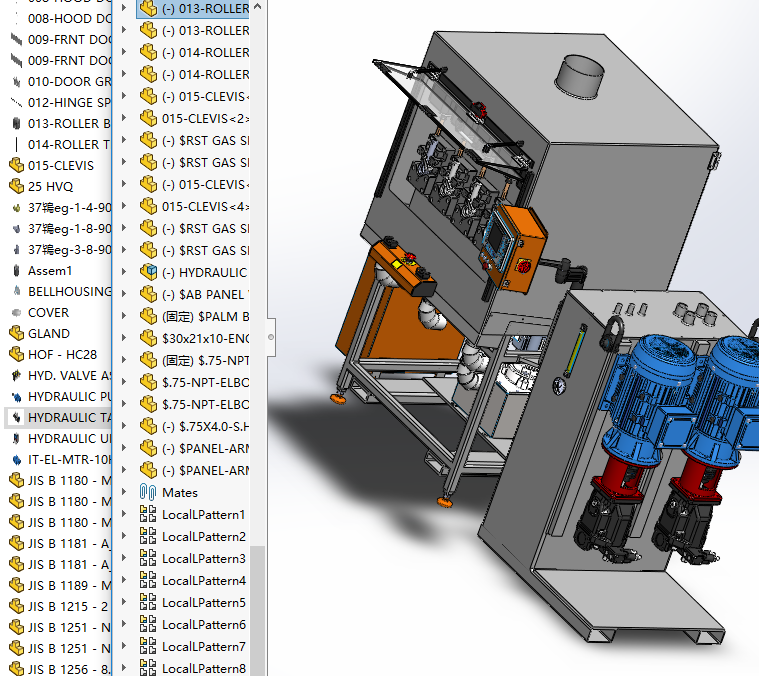The image size is (759, 676).
Task: Click the HYD. VALVE A thumbnail icon
Action: (16, 375)
